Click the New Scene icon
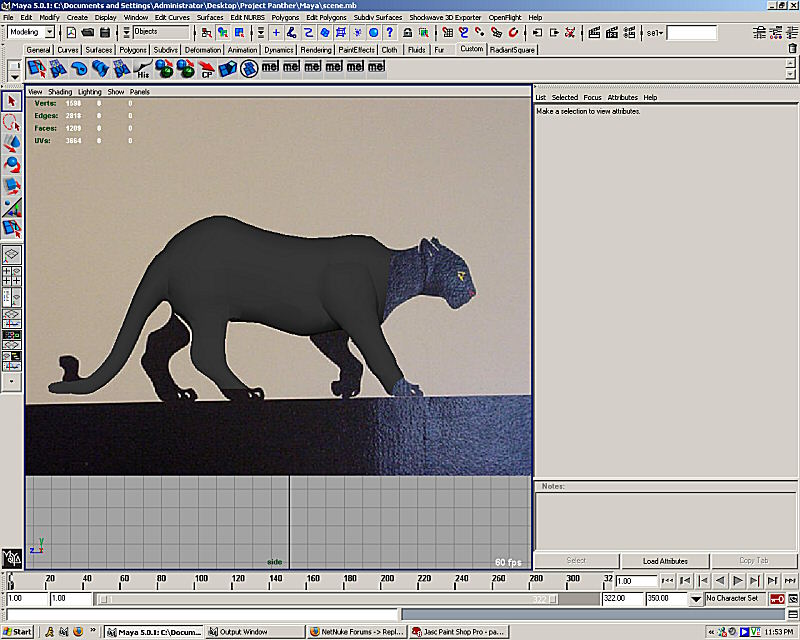 point(71,33)
